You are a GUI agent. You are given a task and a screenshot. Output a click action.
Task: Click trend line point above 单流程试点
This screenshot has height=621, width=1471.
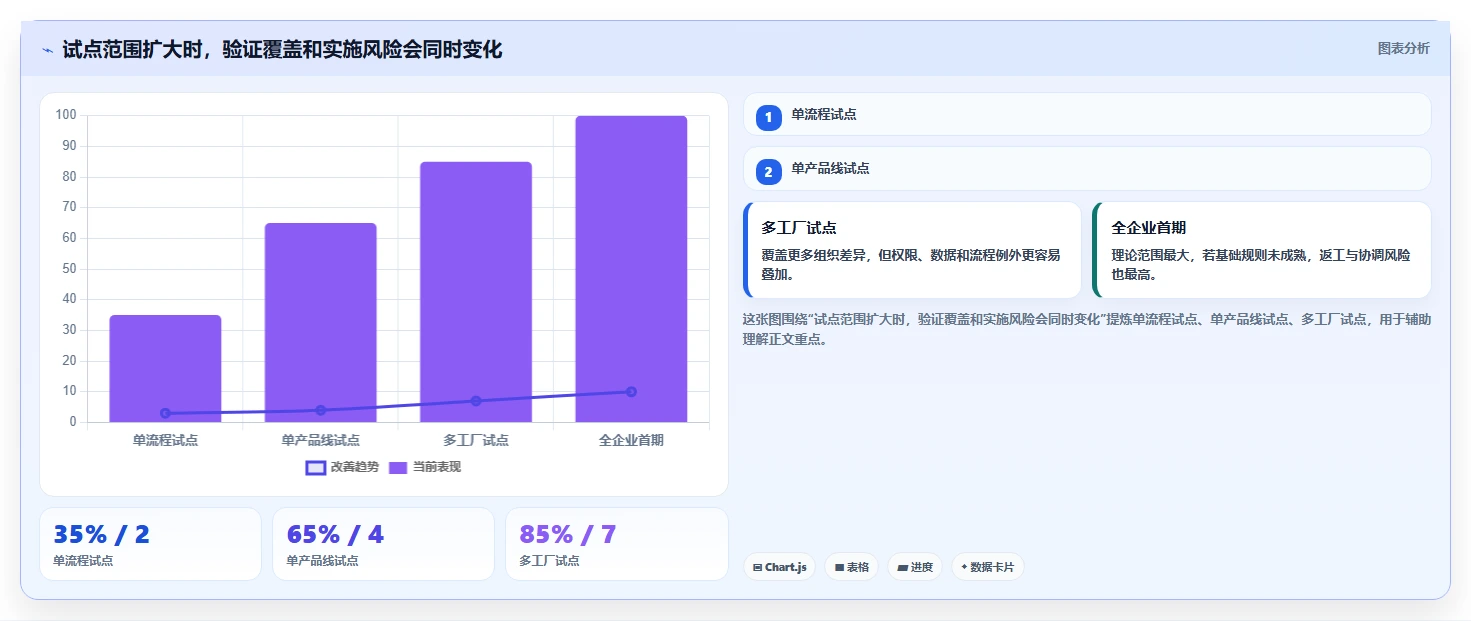pos(165,413)
